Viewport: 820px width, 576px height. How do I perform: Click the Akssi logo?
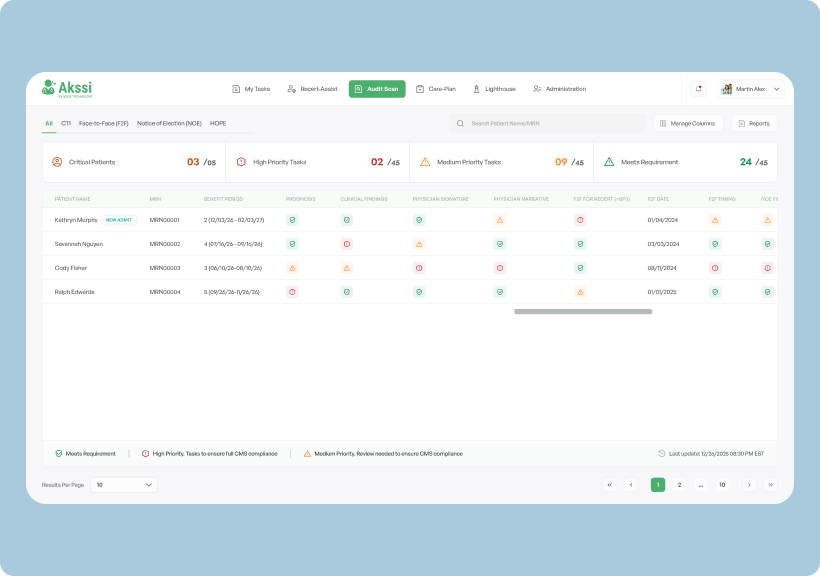[67, 89]
